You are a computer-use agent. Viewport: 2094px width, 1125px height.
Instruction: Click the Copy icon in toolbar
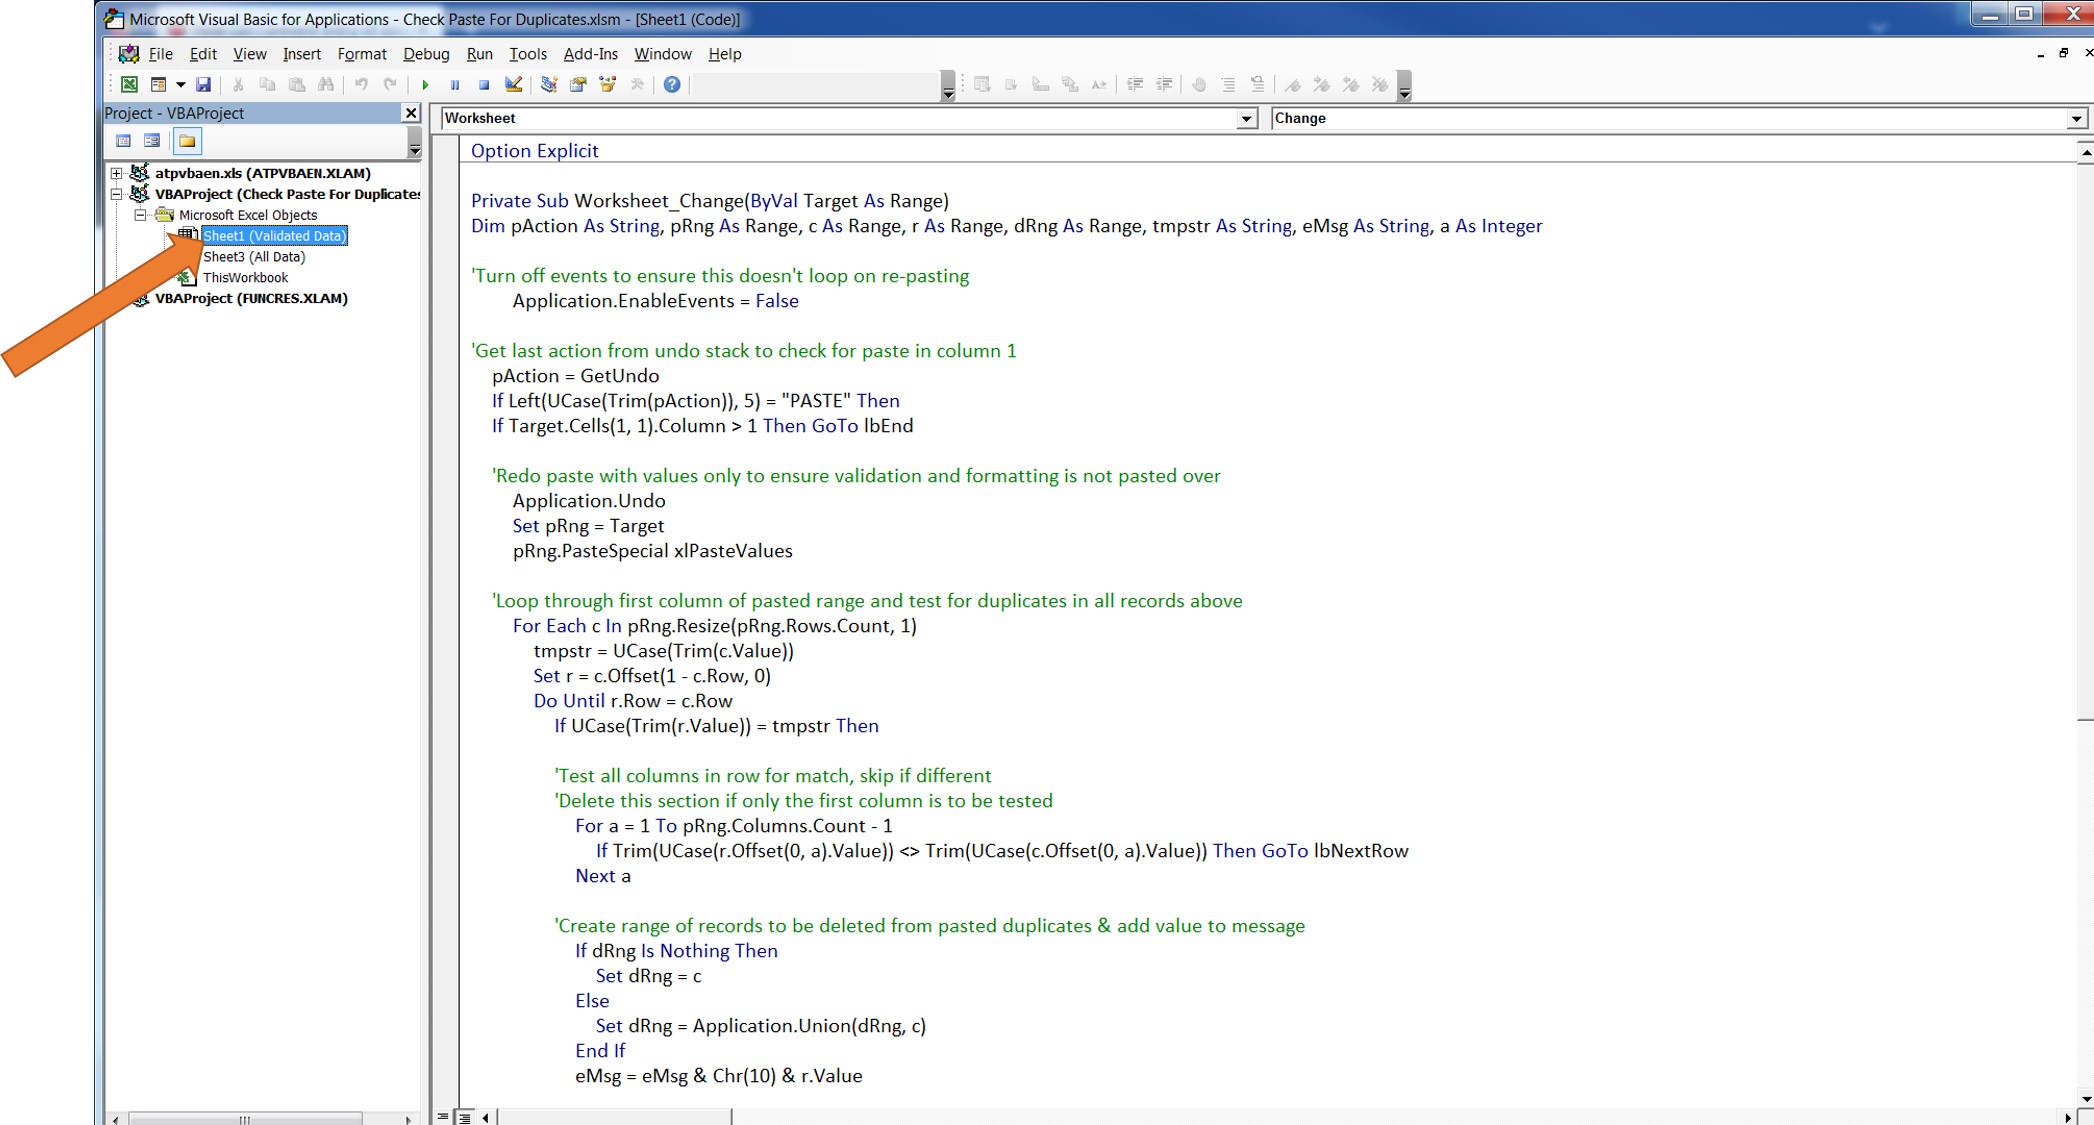point(267,85)
